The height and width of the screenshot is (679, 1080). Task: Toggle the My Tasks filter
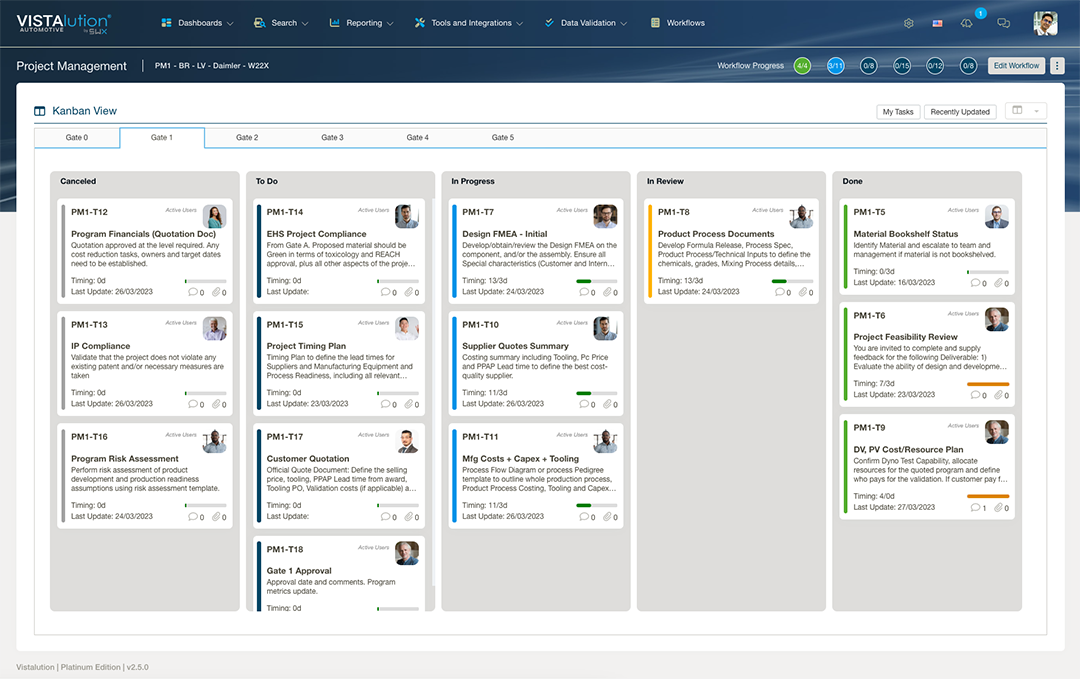pos(897,112)
